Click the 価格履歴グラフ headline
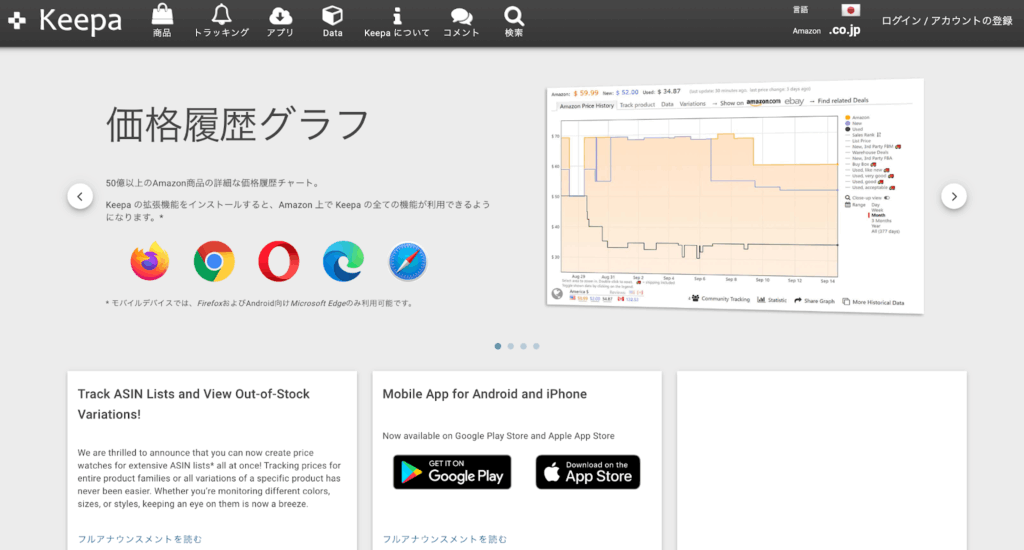Image resolution: width=1024 pixels, height=550 pixels. click(x=238, y=124)
